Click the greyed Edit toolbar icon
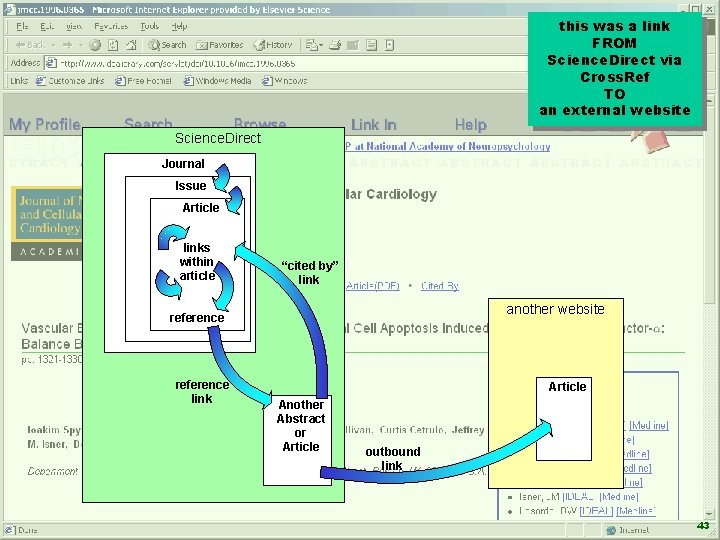 pyautogui.click(x=353, y=45)
